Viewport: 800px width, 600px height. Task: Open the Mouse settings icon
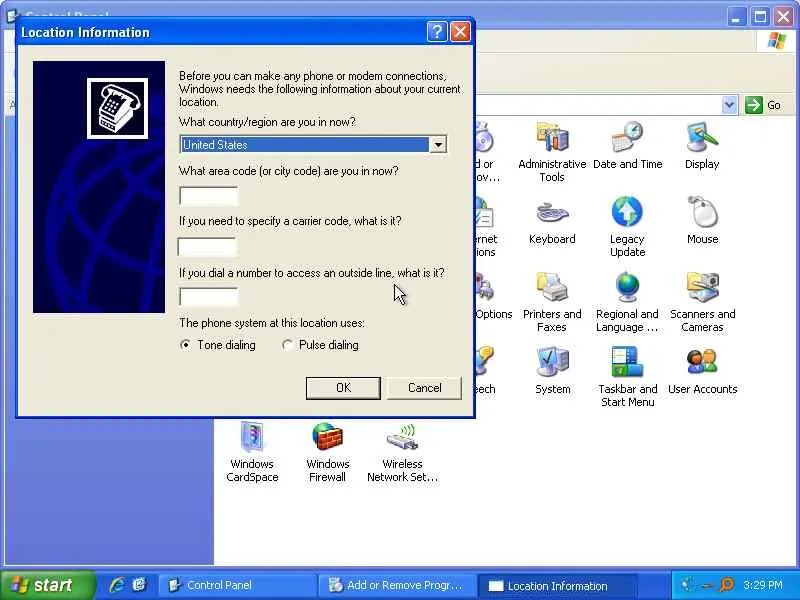click(x=703, y=220)
